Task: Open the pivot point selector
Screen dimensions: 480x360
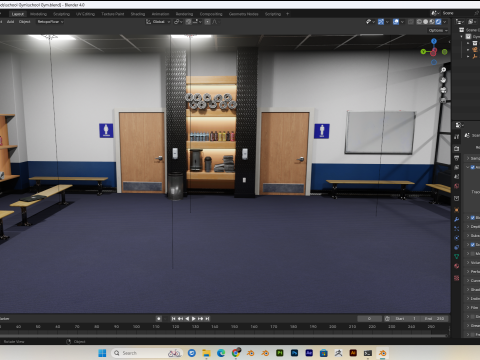Action: 178,22
